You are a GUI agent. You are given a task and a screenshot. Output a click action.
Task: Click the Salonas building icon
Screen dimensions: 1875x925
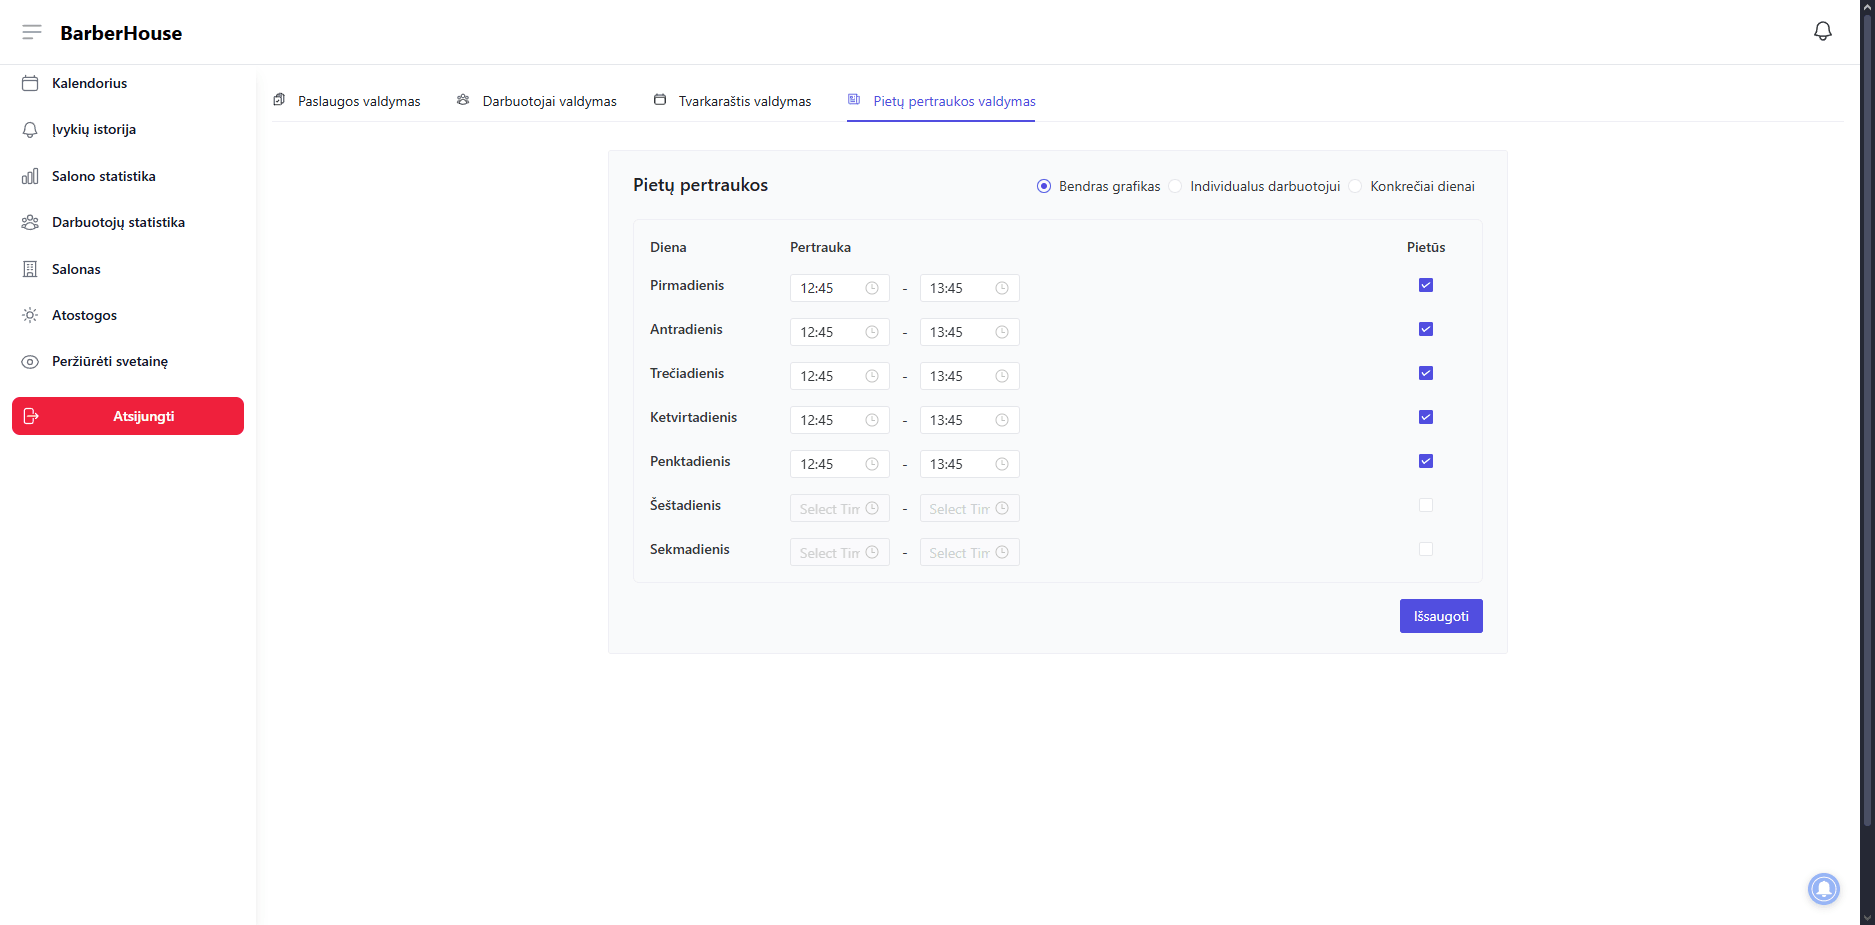(x=30, y=269)
